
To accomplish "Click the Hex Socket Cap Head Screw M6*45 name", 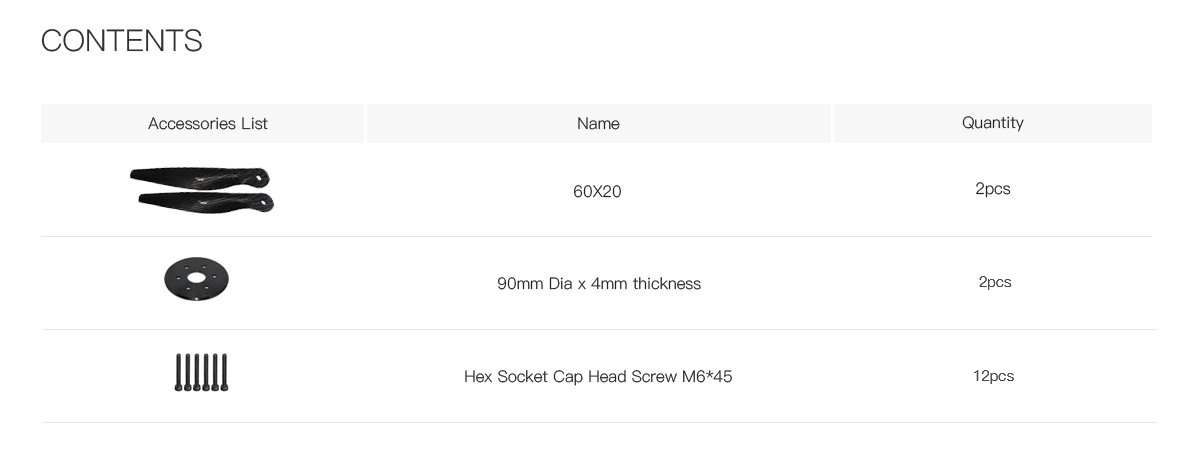I will [x=598, y=377].
